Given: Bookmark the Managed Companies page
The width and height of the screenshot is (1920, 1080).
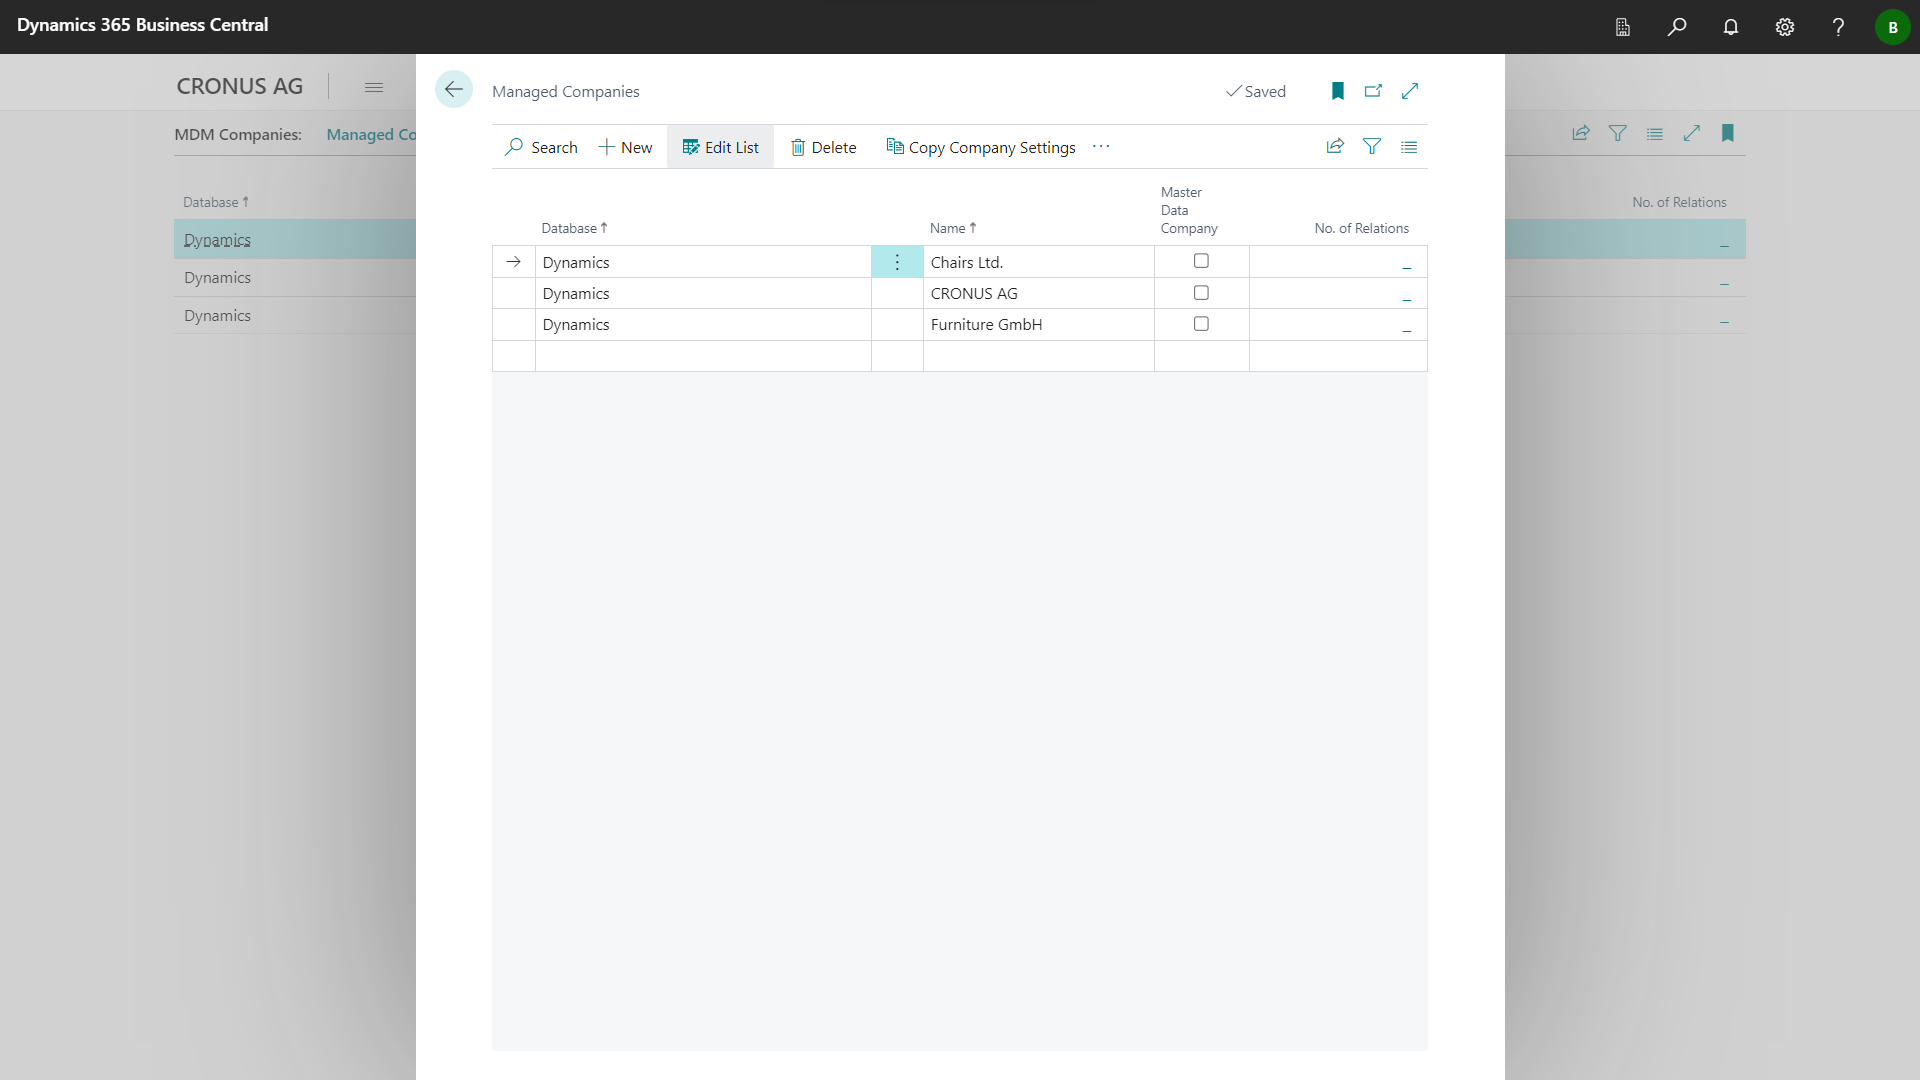Looking at the screenshot, I should click(1337, 91).
